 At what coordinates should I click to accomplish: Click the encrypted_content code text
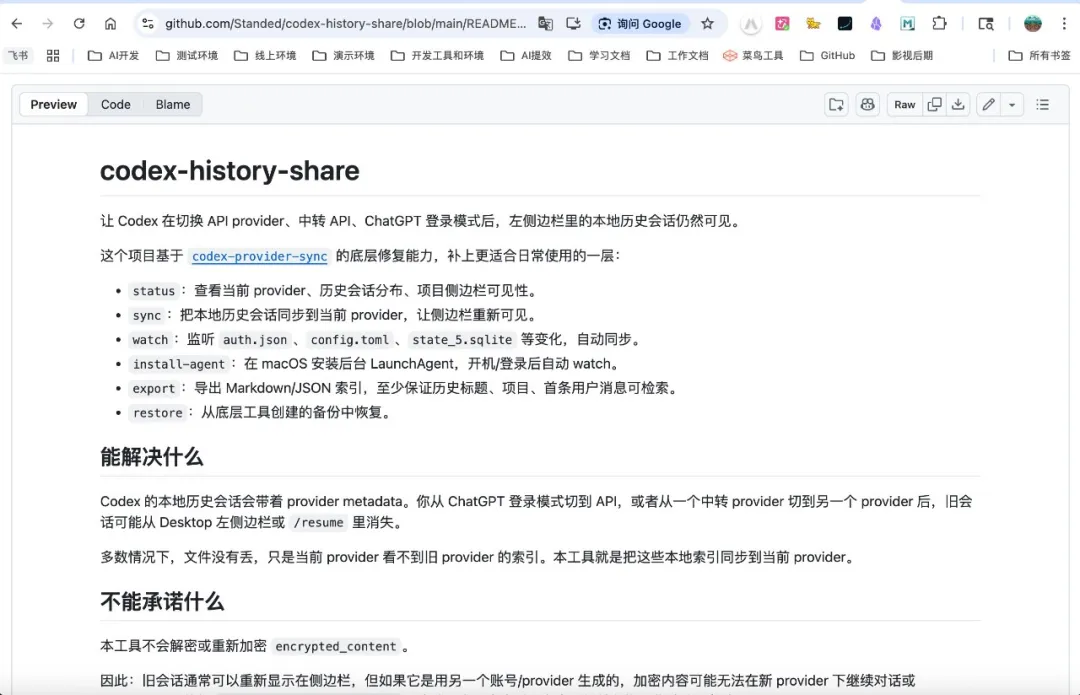[x=335, y=646]
